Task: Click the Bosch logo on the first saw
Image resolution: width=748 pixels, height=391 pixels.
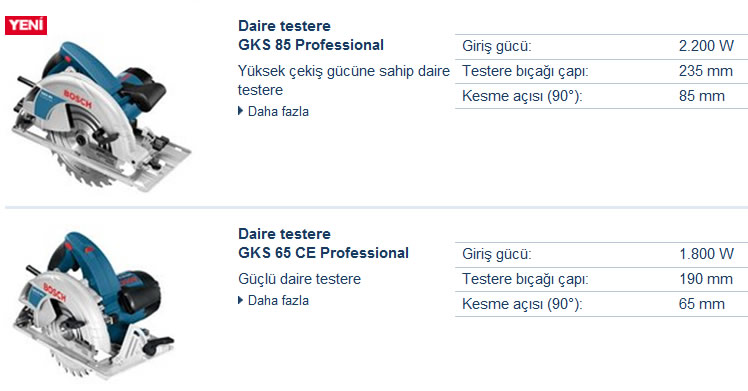Action: point(78,99)
